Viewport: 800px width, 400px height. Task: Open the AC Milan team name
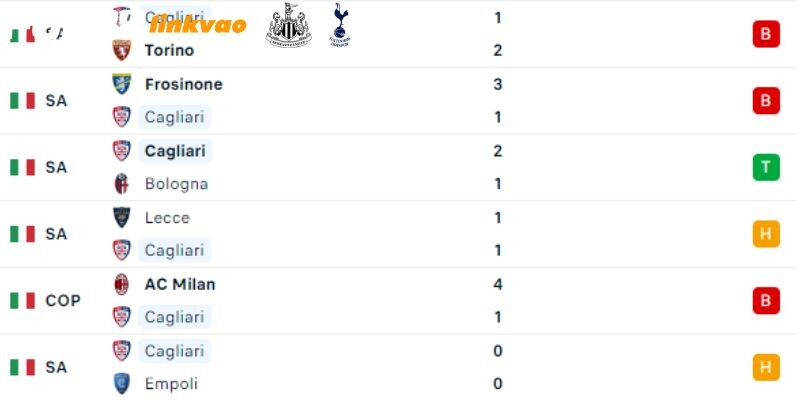(x=180, y=284)
